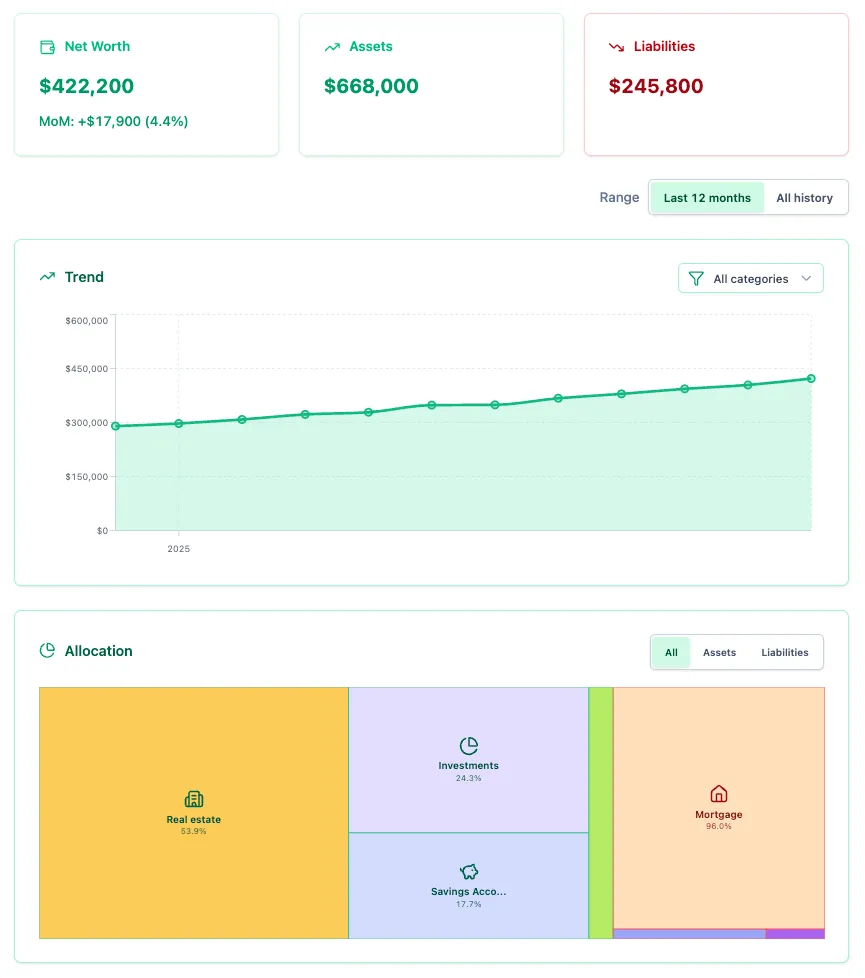Click the Net Worth wallet icon
865x978 pixels.
[47, 46]
